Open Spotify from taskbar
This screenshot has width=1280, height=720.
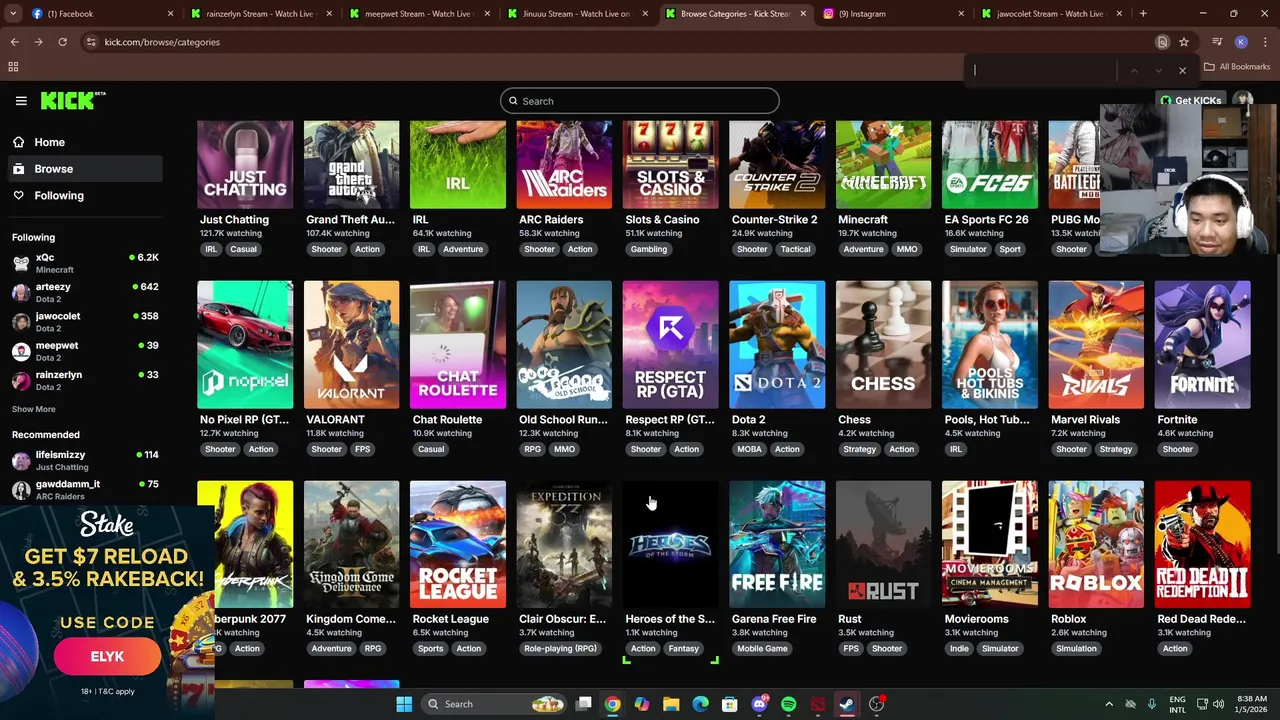(x=788, y=704)
